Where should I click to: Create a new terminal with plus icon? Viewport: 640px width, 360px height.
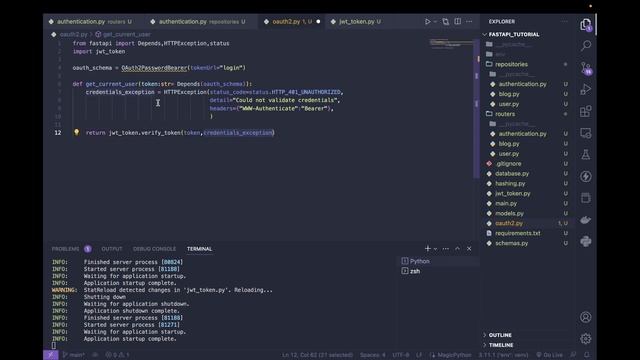427,249
